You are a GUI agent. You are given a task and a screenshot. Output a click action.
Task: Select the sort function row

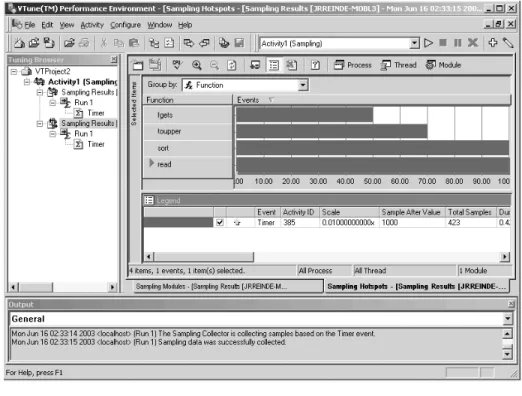click(188, 148)
